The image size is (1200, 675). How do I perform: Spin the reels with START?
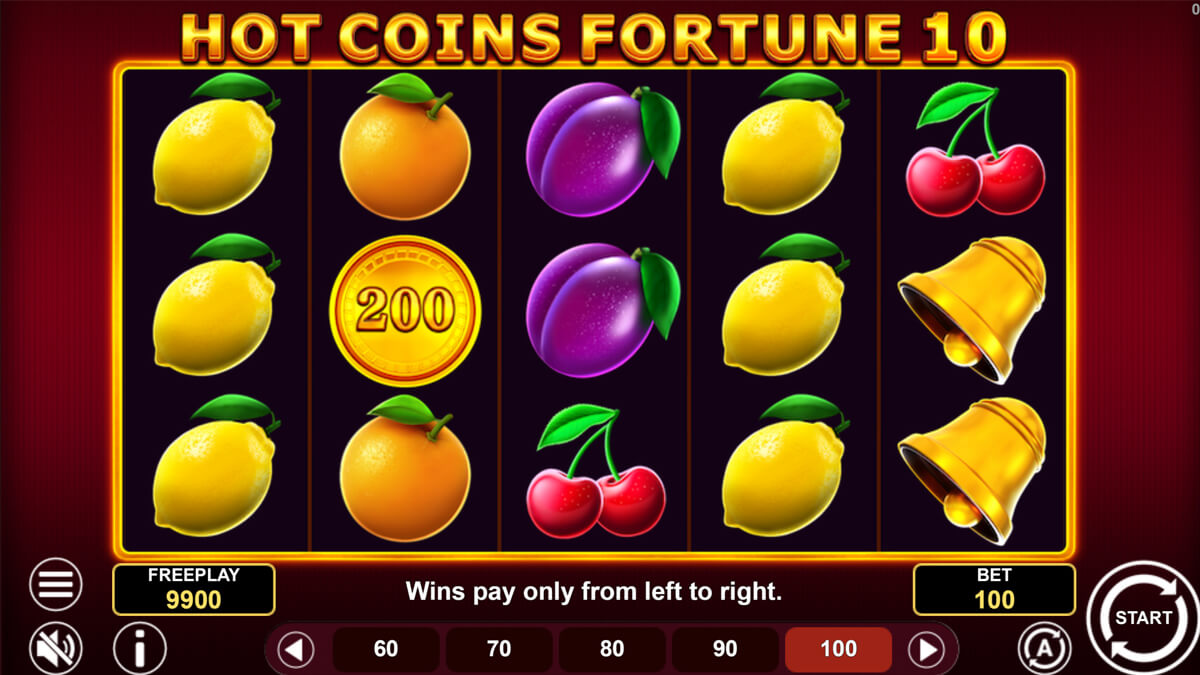[x=1142, y=617]
